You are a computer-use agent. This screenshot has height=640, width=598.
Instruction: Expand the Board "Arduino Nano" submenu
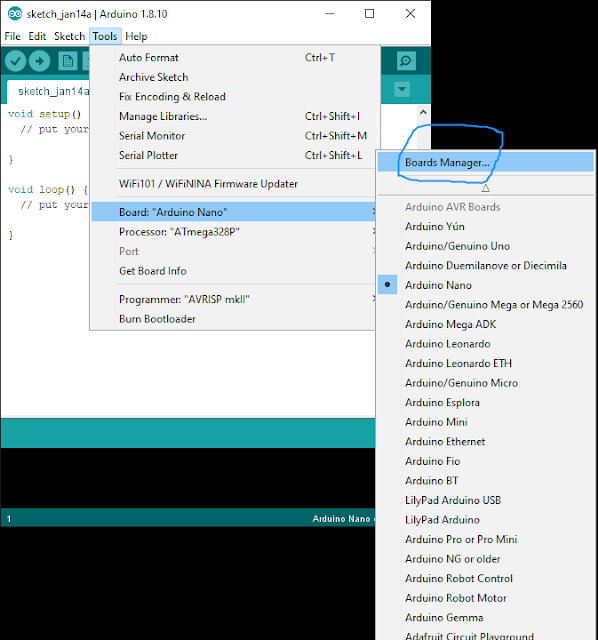tap(233, 212)
